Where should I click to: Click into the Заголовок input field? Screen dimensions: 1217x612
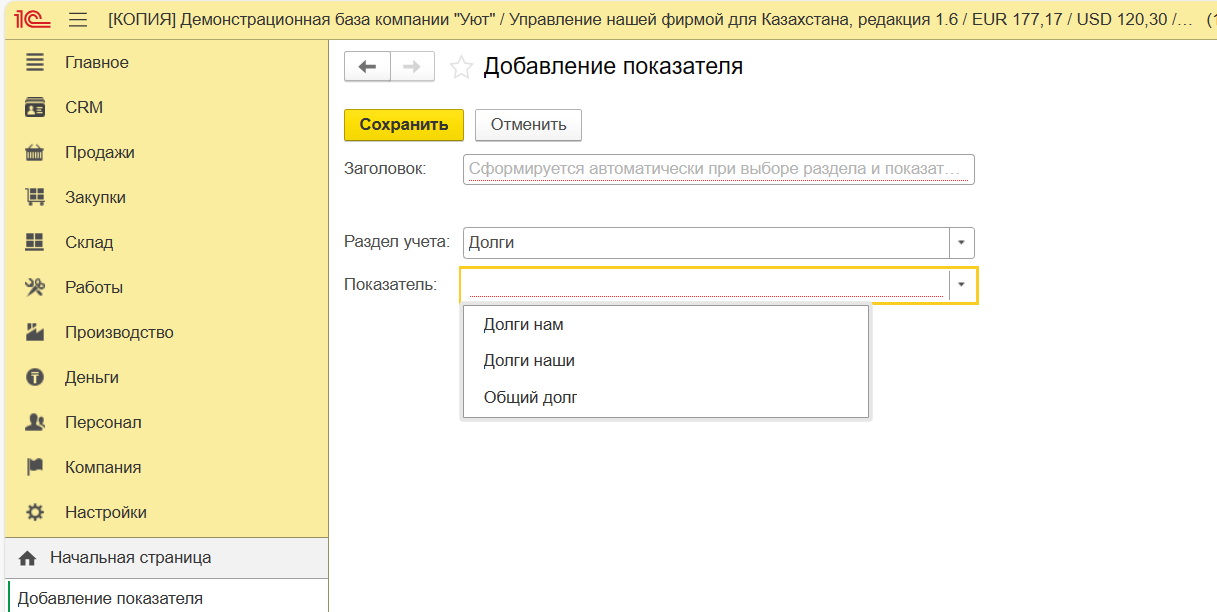click(718, 169)
